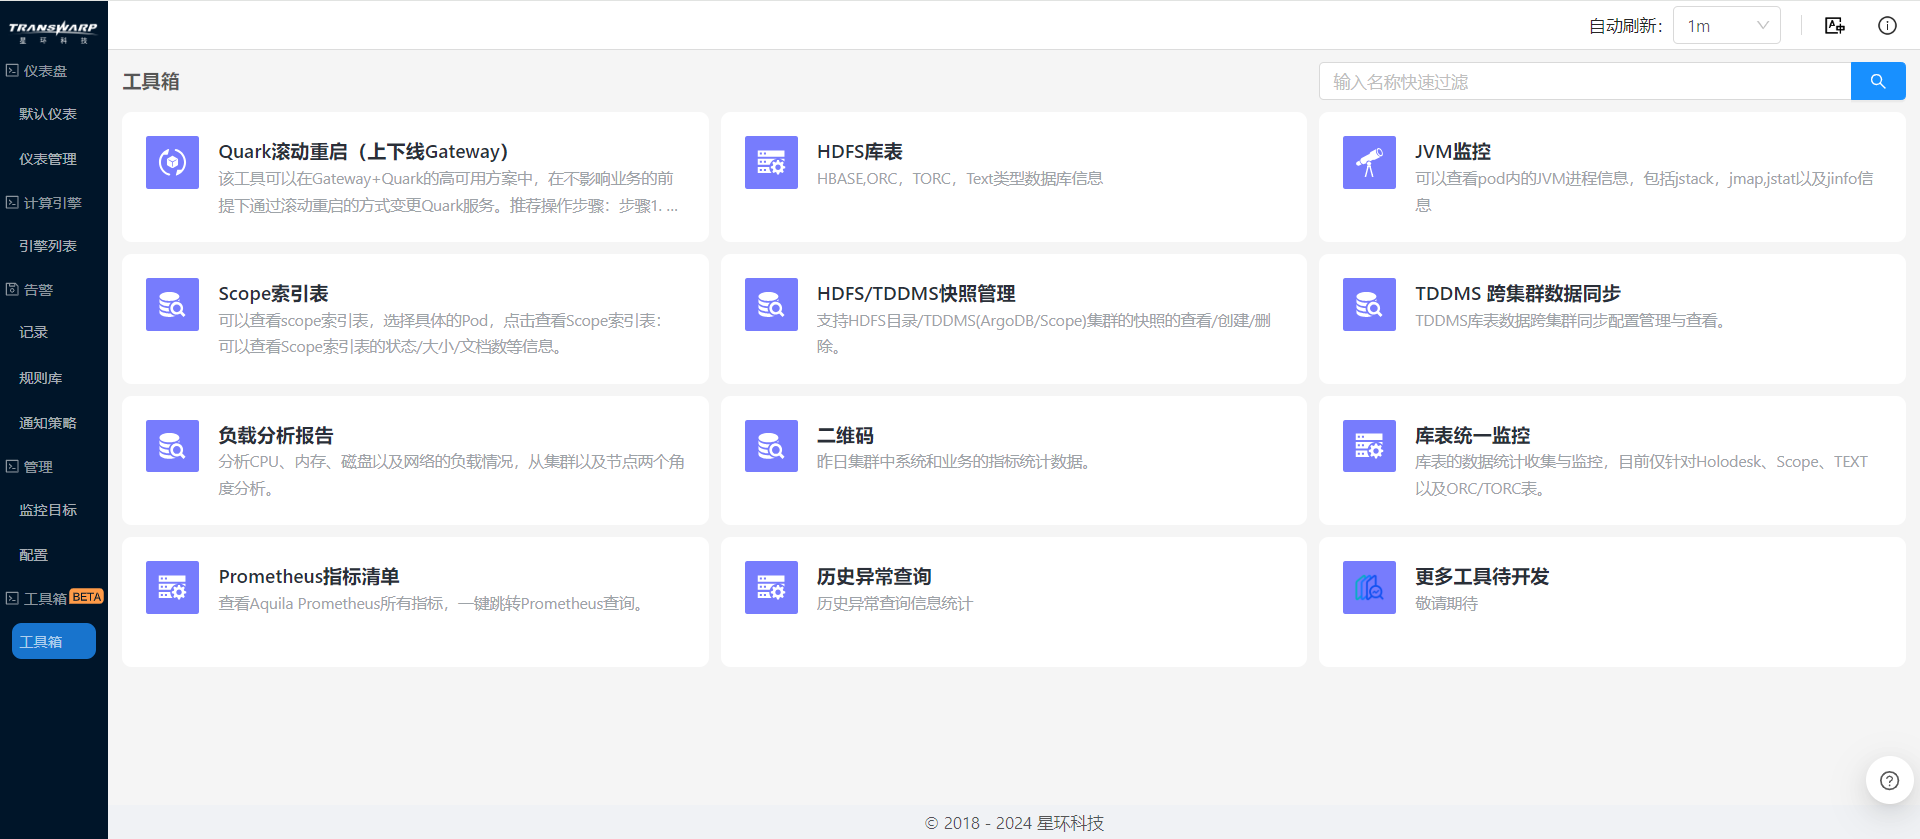The image size is (1920, 839).
Task: Focus the 输入名称快速过滤 search field
Action: [1585, 81]
